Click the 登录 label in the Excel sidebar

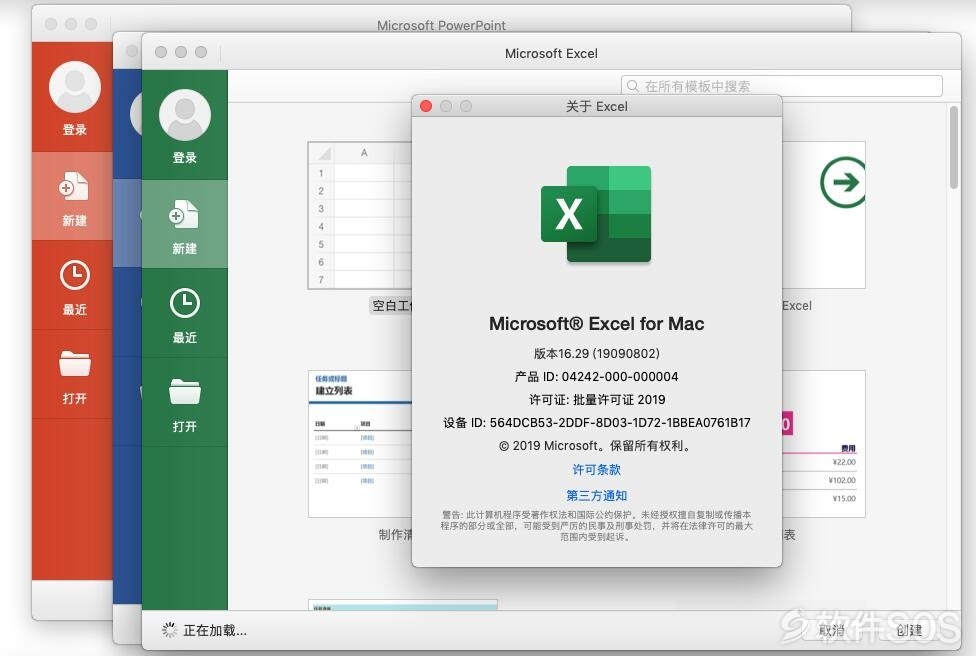[x=185, y=157]
